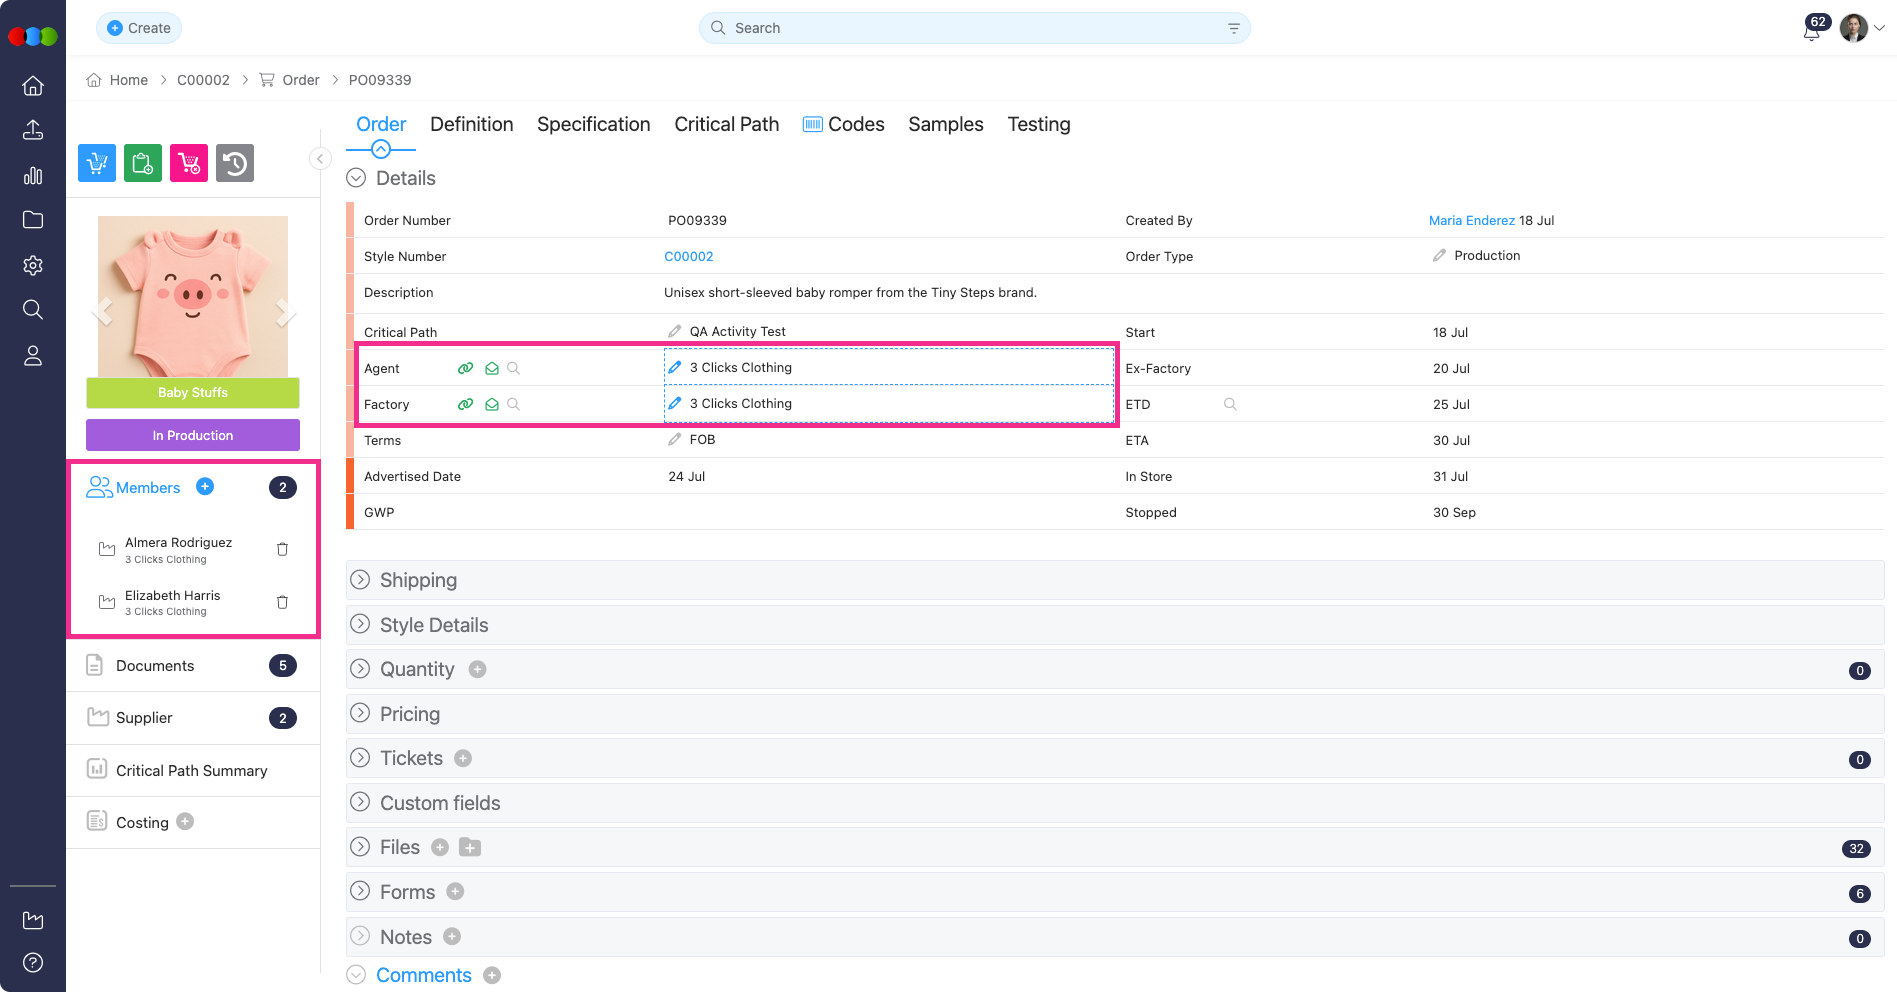1897x992 pixels.
Task: Open analytics bar chart in sidebar
Action: (x=33, y=176)
